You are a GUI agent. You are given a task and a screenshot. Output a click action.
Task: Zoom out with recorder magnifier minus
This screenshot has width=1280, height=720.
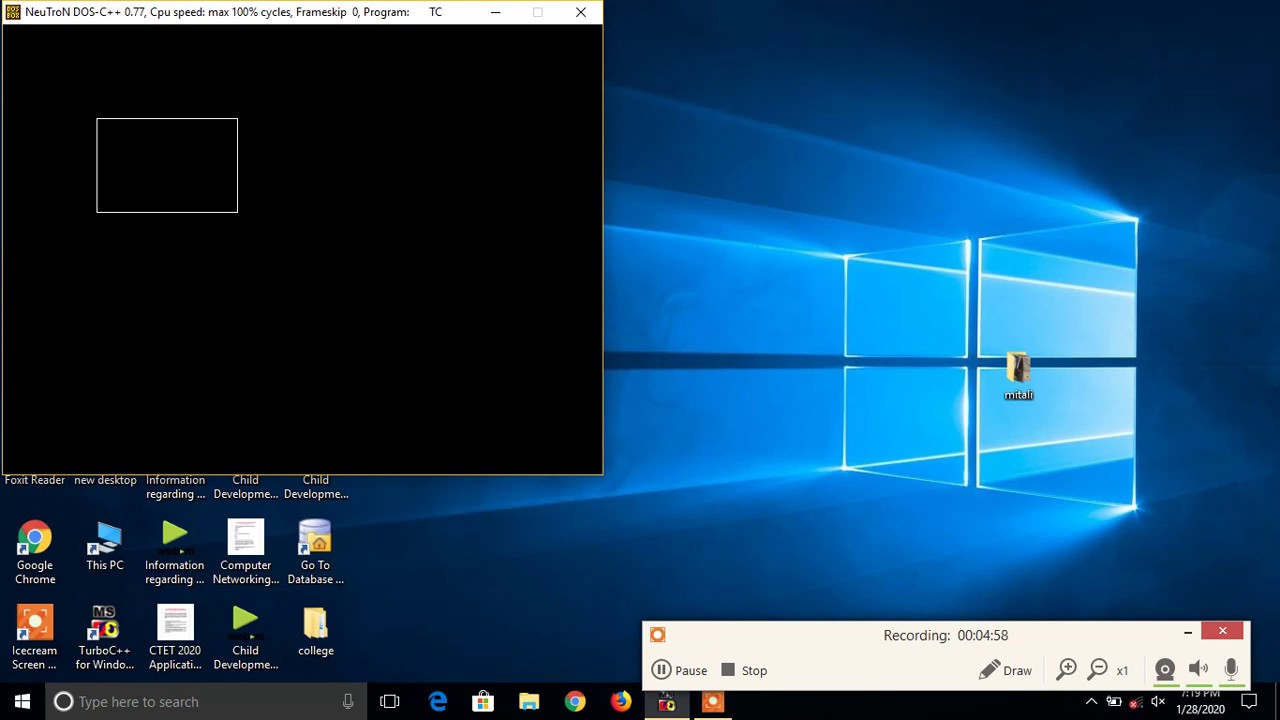click(x=1098, y=669)
